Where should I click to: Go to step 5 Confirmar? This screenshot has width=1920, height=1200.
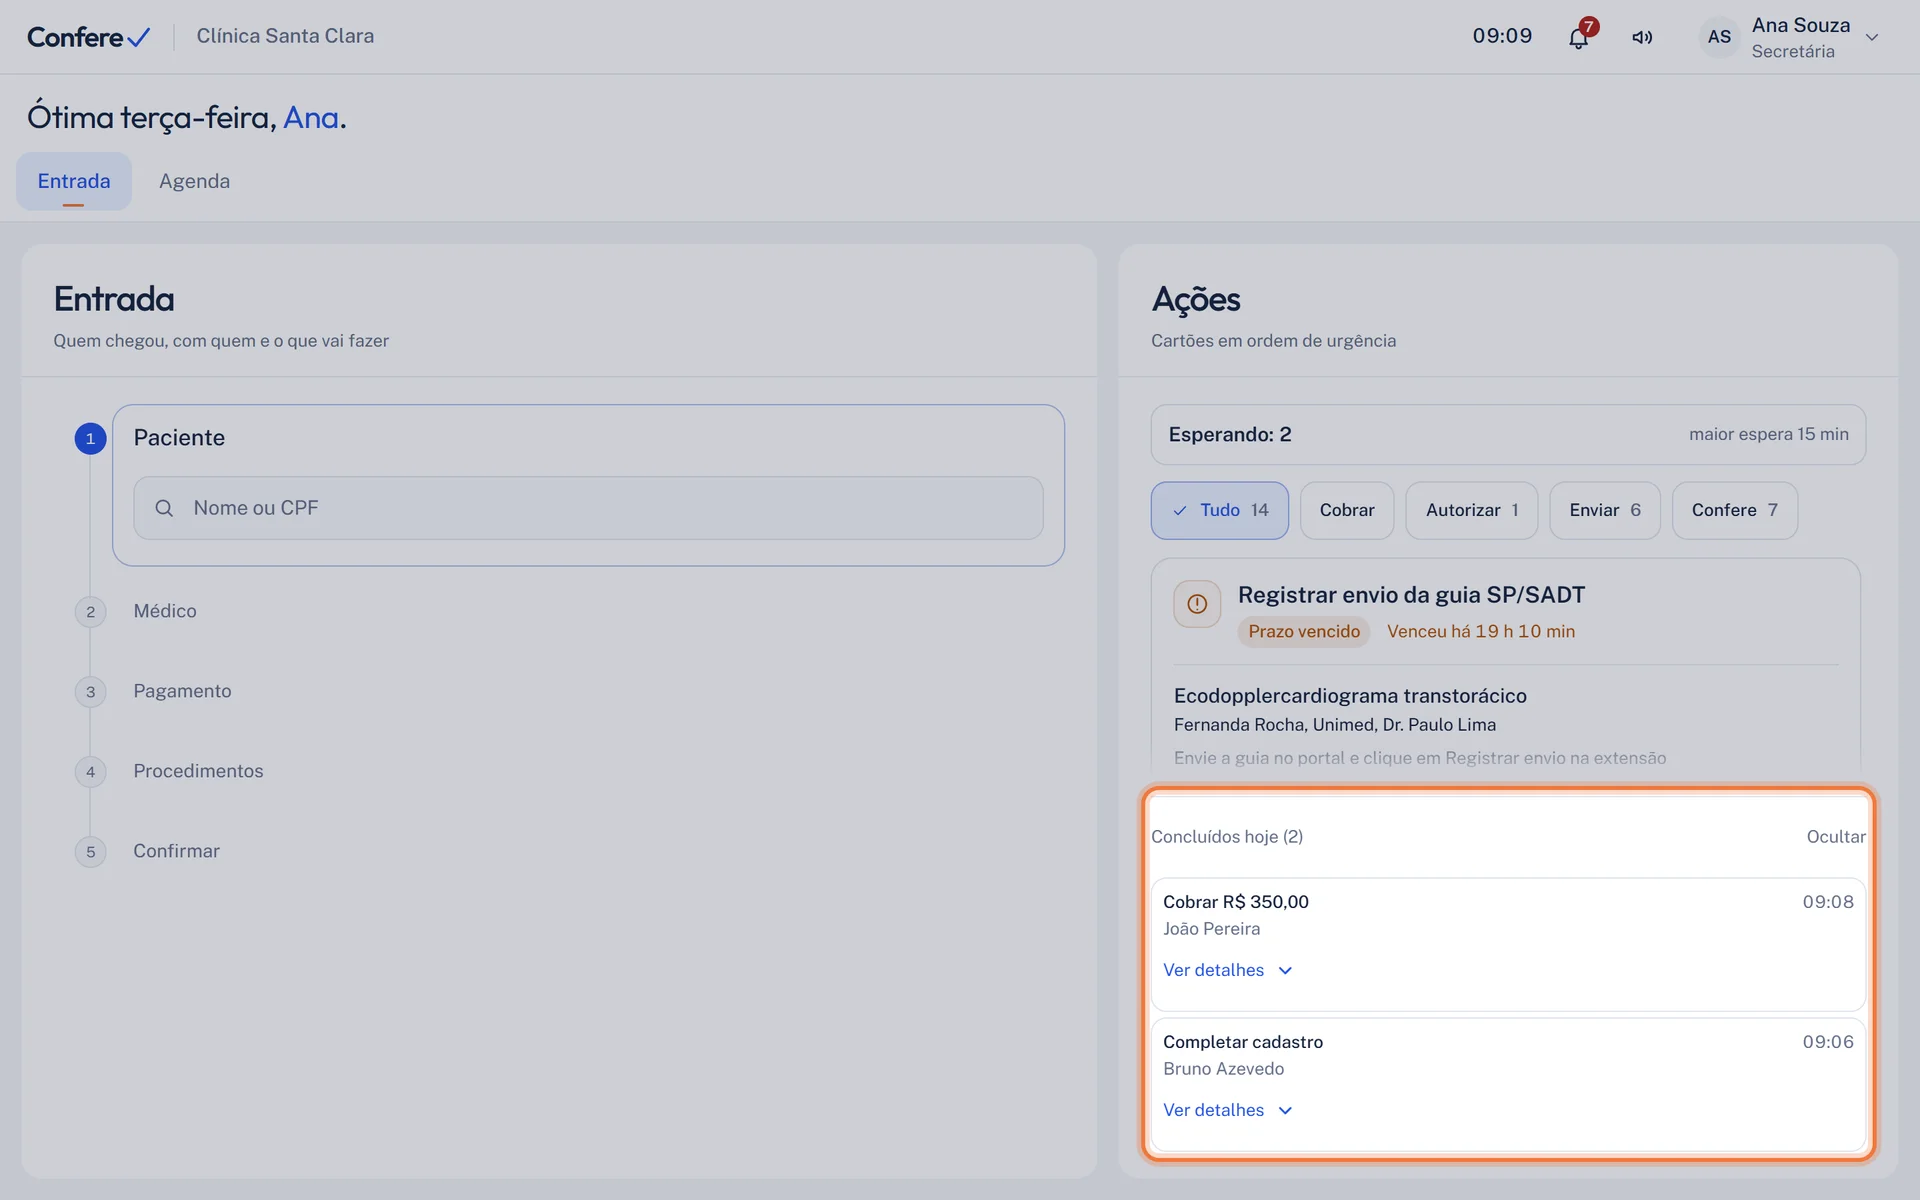point(176,851)
